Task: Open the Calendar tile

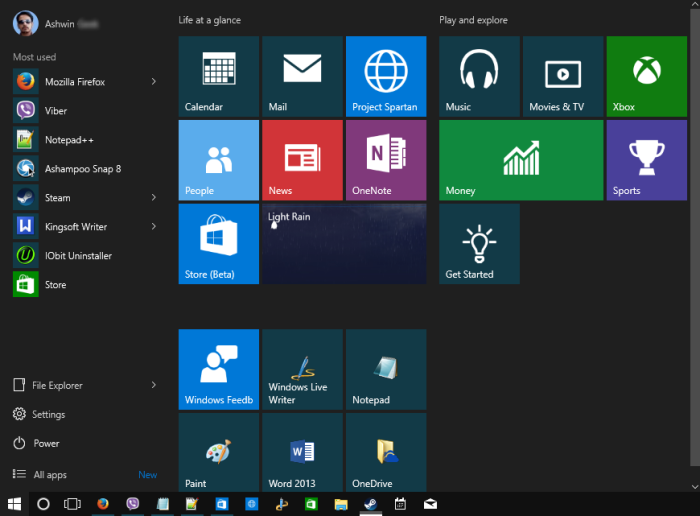Action: [219, 76]
